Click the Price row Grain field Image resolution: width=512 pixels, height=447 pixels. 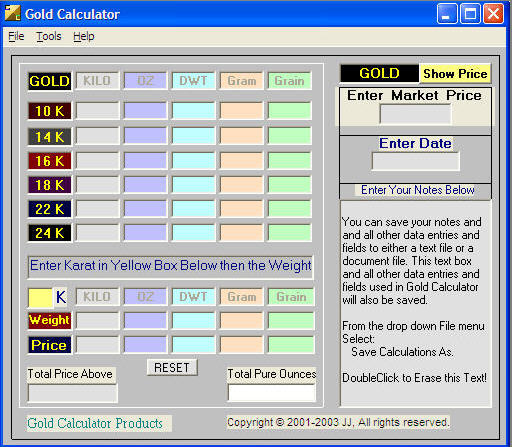coord(291,345)
